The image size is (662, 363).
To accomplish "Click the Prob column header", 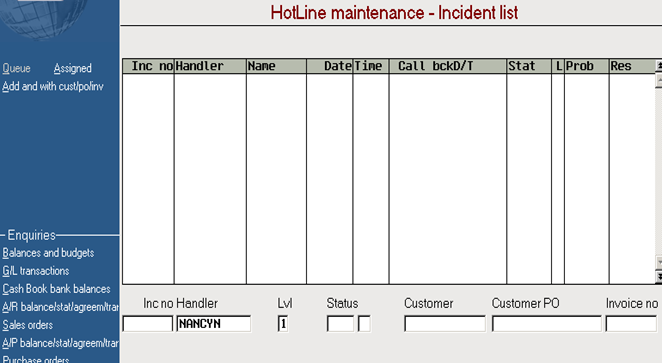I will click(x=587, y=66).
